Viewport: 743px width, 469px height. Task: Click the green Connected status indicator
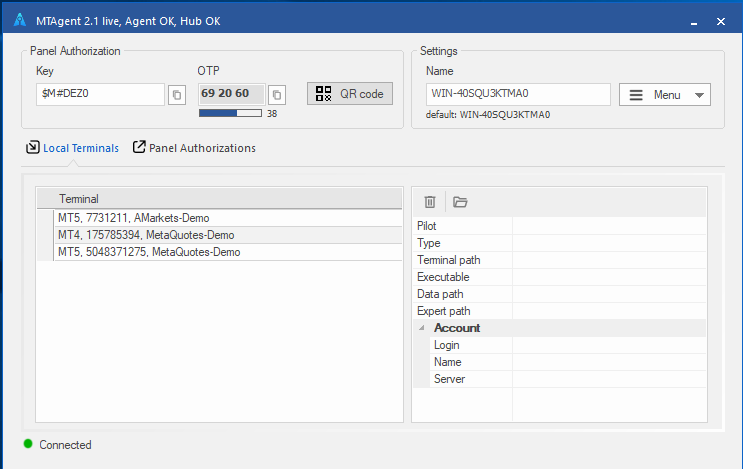pyautogui.click(x=28, y=444)
